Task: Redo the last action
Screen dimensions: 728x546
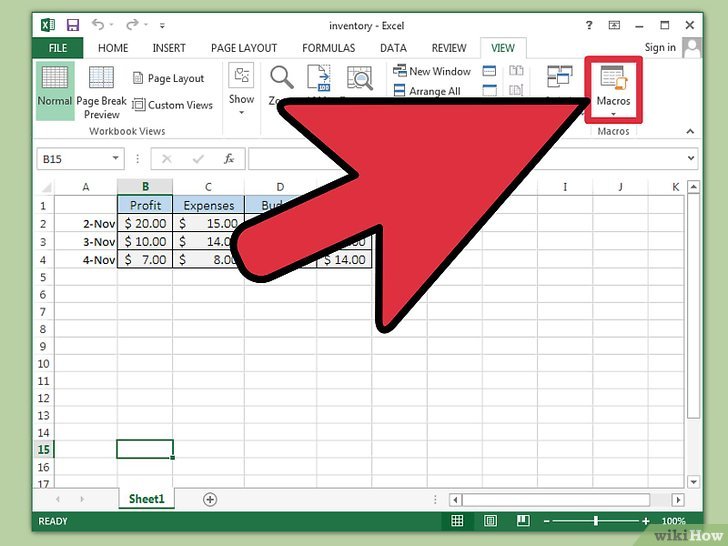Action: tap(132, 24)
